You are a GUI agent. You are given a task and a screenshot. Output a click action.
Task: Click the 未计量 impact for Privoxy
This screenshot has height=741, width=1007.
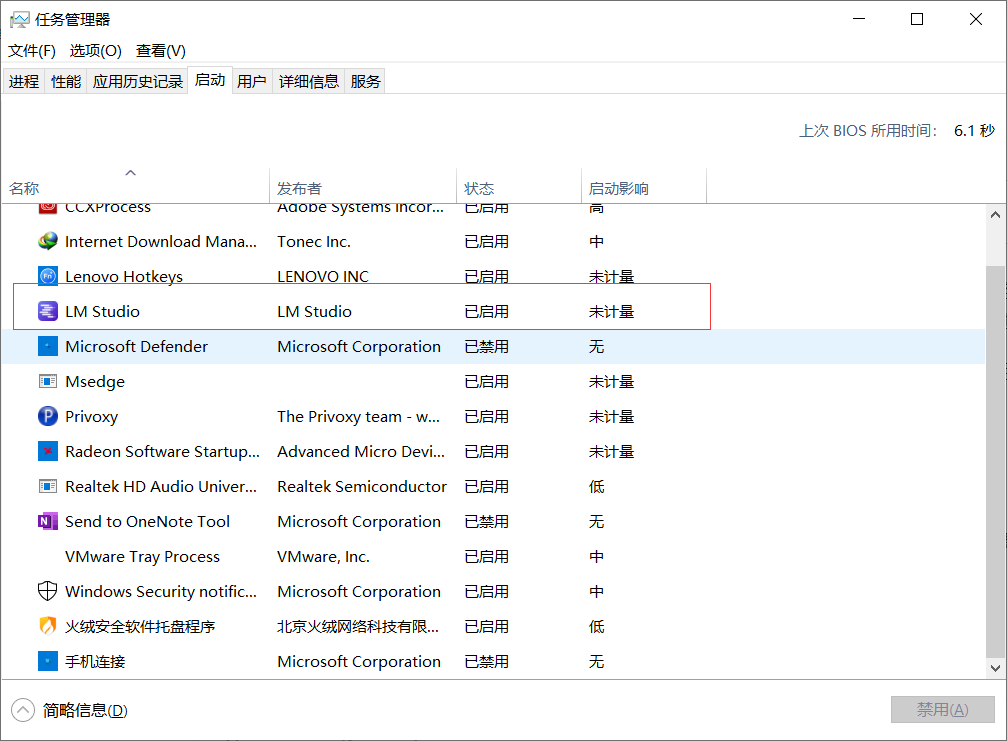[611, 417]
